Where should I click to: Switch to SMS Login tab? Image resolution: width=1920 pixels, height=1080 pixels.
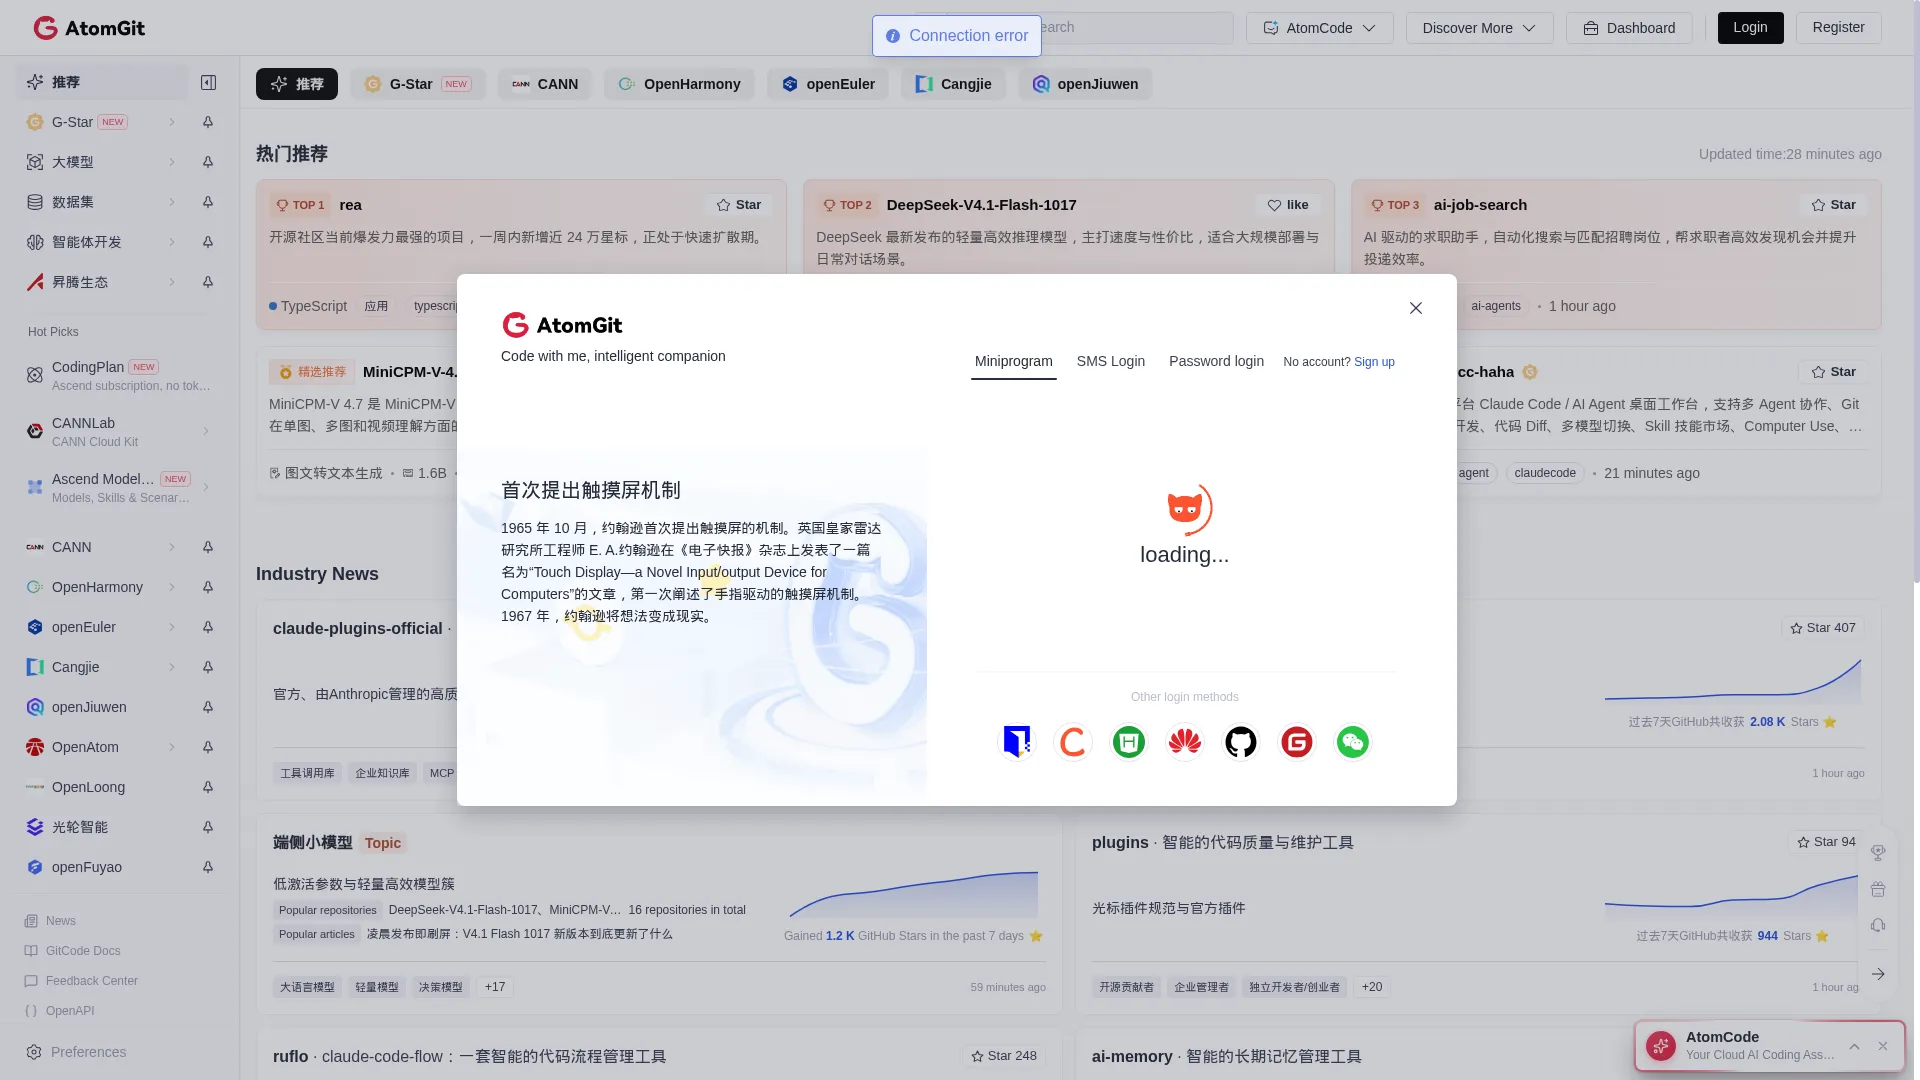(1110, 361)
